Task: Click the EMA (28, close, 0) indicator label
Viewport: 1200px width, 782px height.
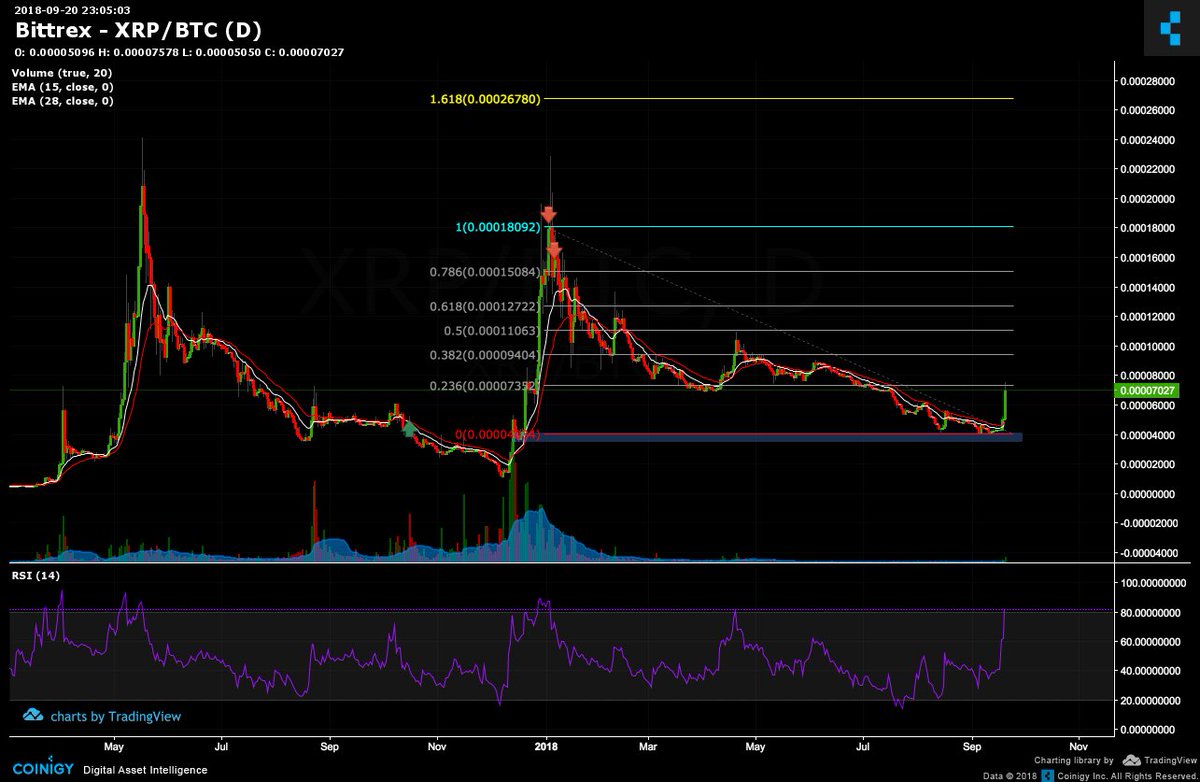Action: point(62,101)
